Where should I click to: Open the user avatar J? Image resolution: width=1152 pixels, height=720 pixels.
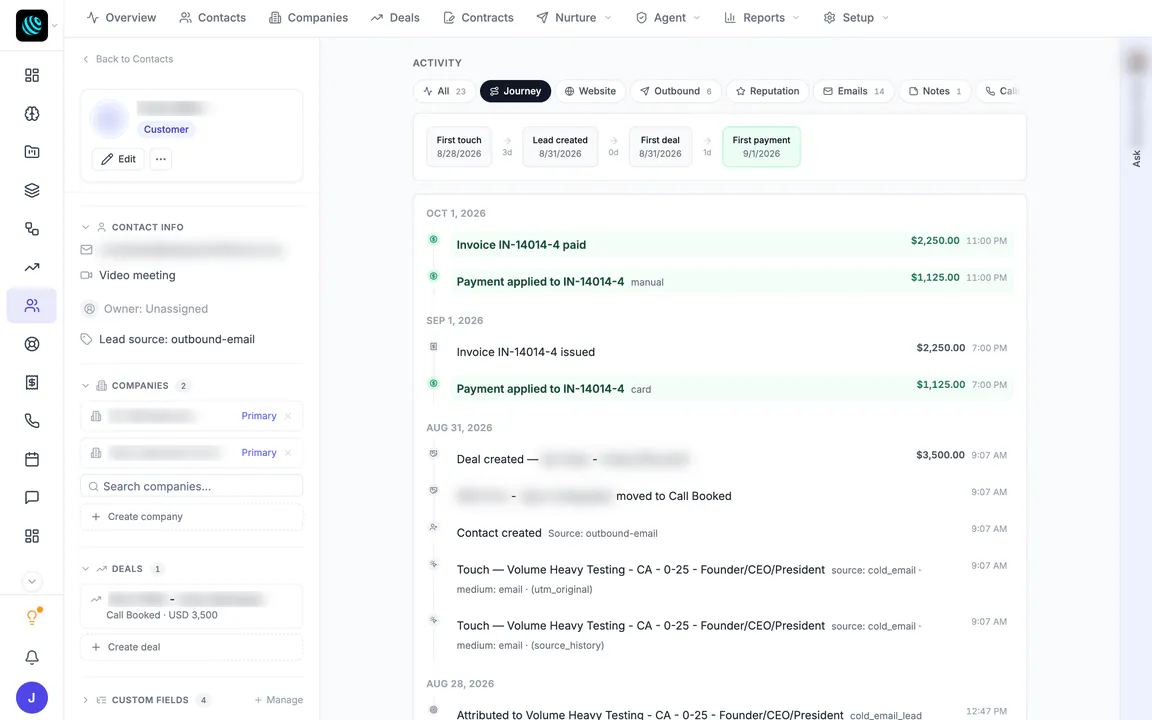click(32, 698)
